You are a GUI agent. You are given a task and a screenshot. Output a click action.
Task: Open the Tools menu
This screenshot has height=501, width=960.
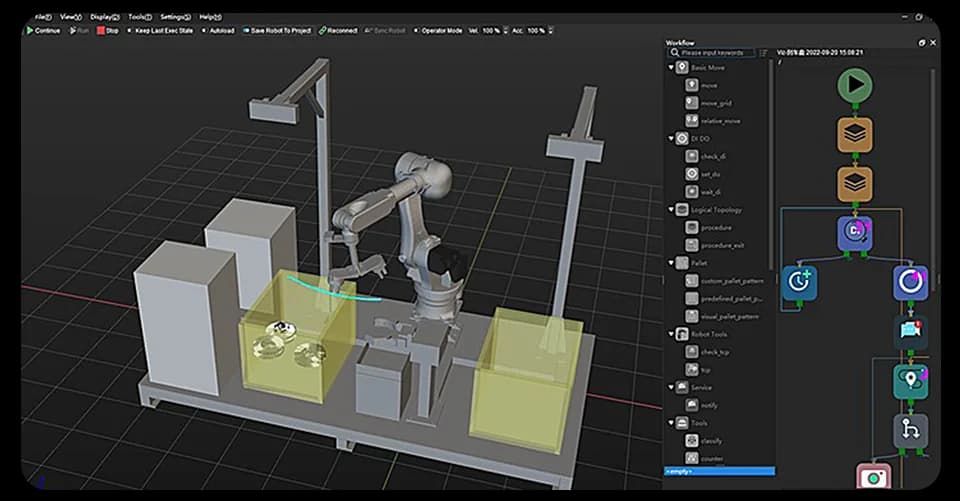tap(140, 17)
